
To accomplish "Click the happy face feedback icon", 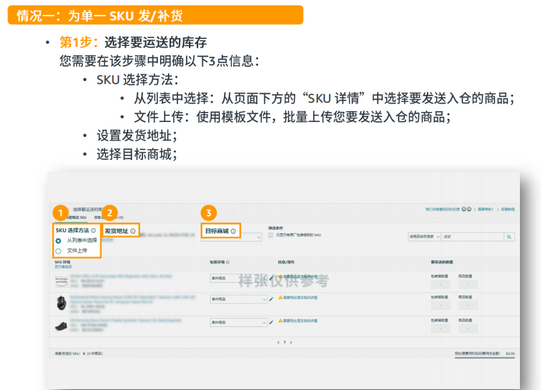I will pyautogui.click(x=464, y=209).
